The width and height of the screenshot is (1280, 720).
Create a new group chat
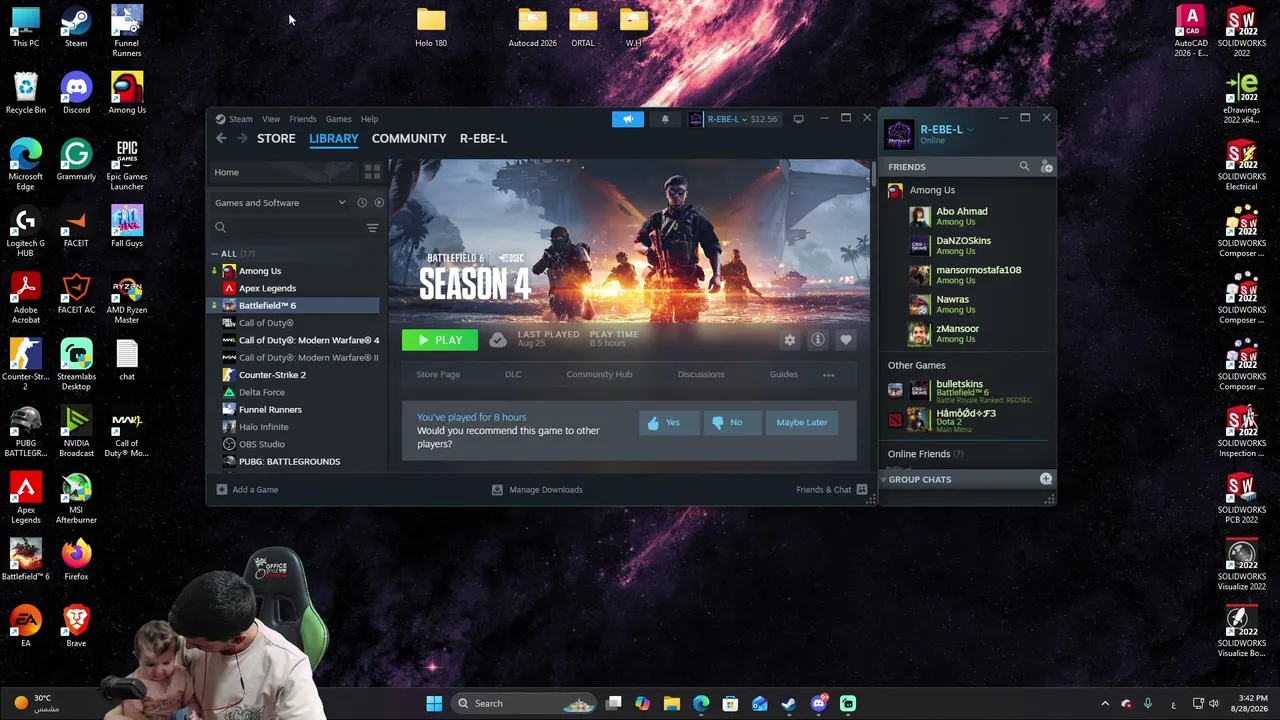click(1046, 479)
